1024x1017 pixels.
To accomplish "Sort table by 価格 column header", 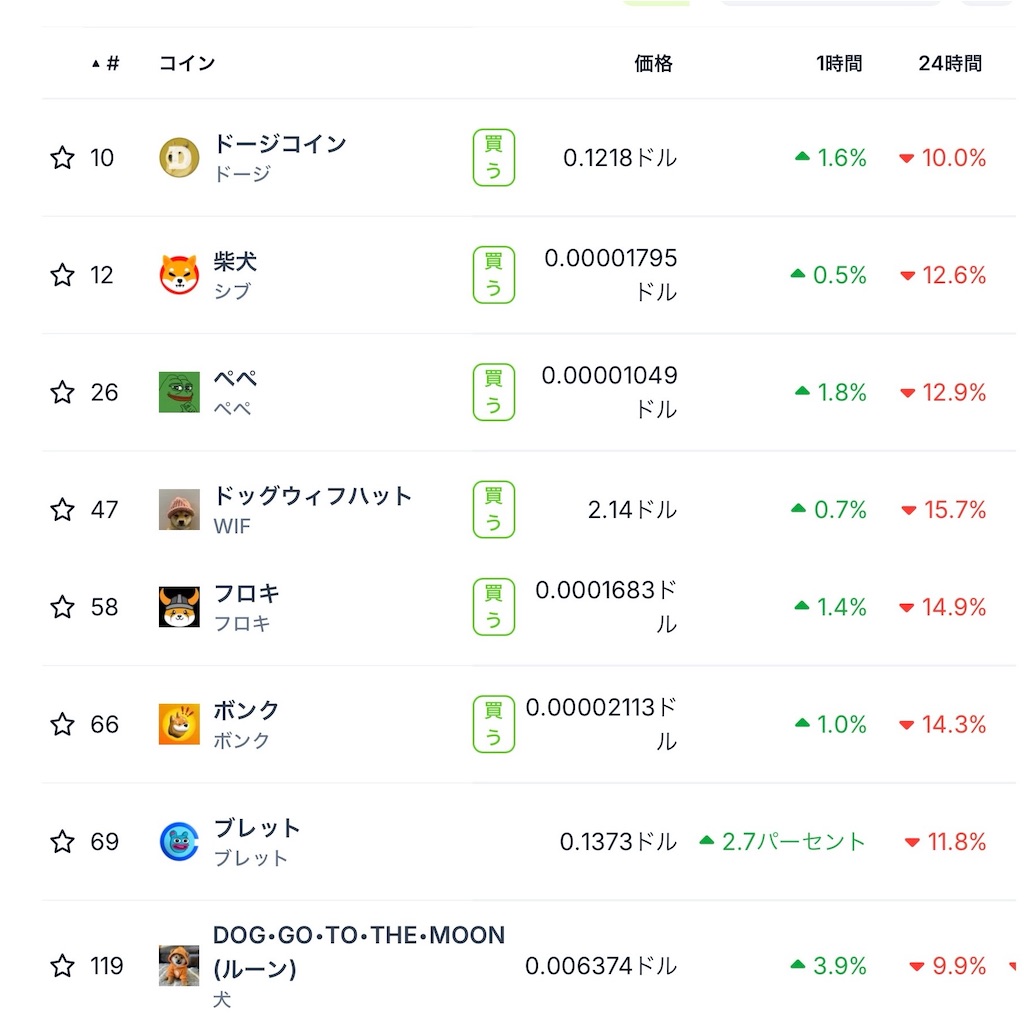I will click(653, 63).
